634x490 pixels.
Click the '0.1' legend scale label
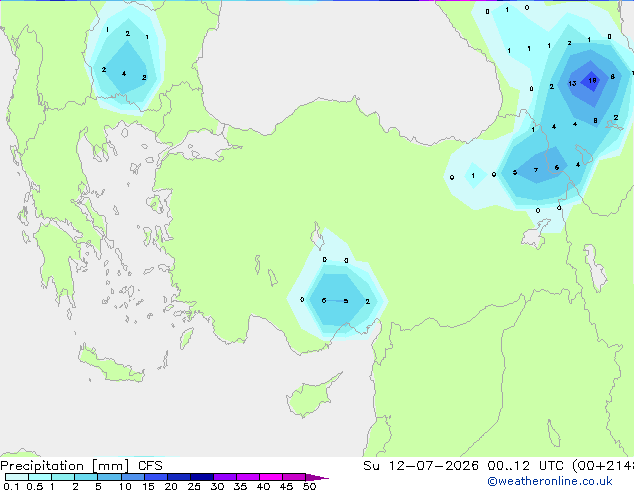pos(11,486)
